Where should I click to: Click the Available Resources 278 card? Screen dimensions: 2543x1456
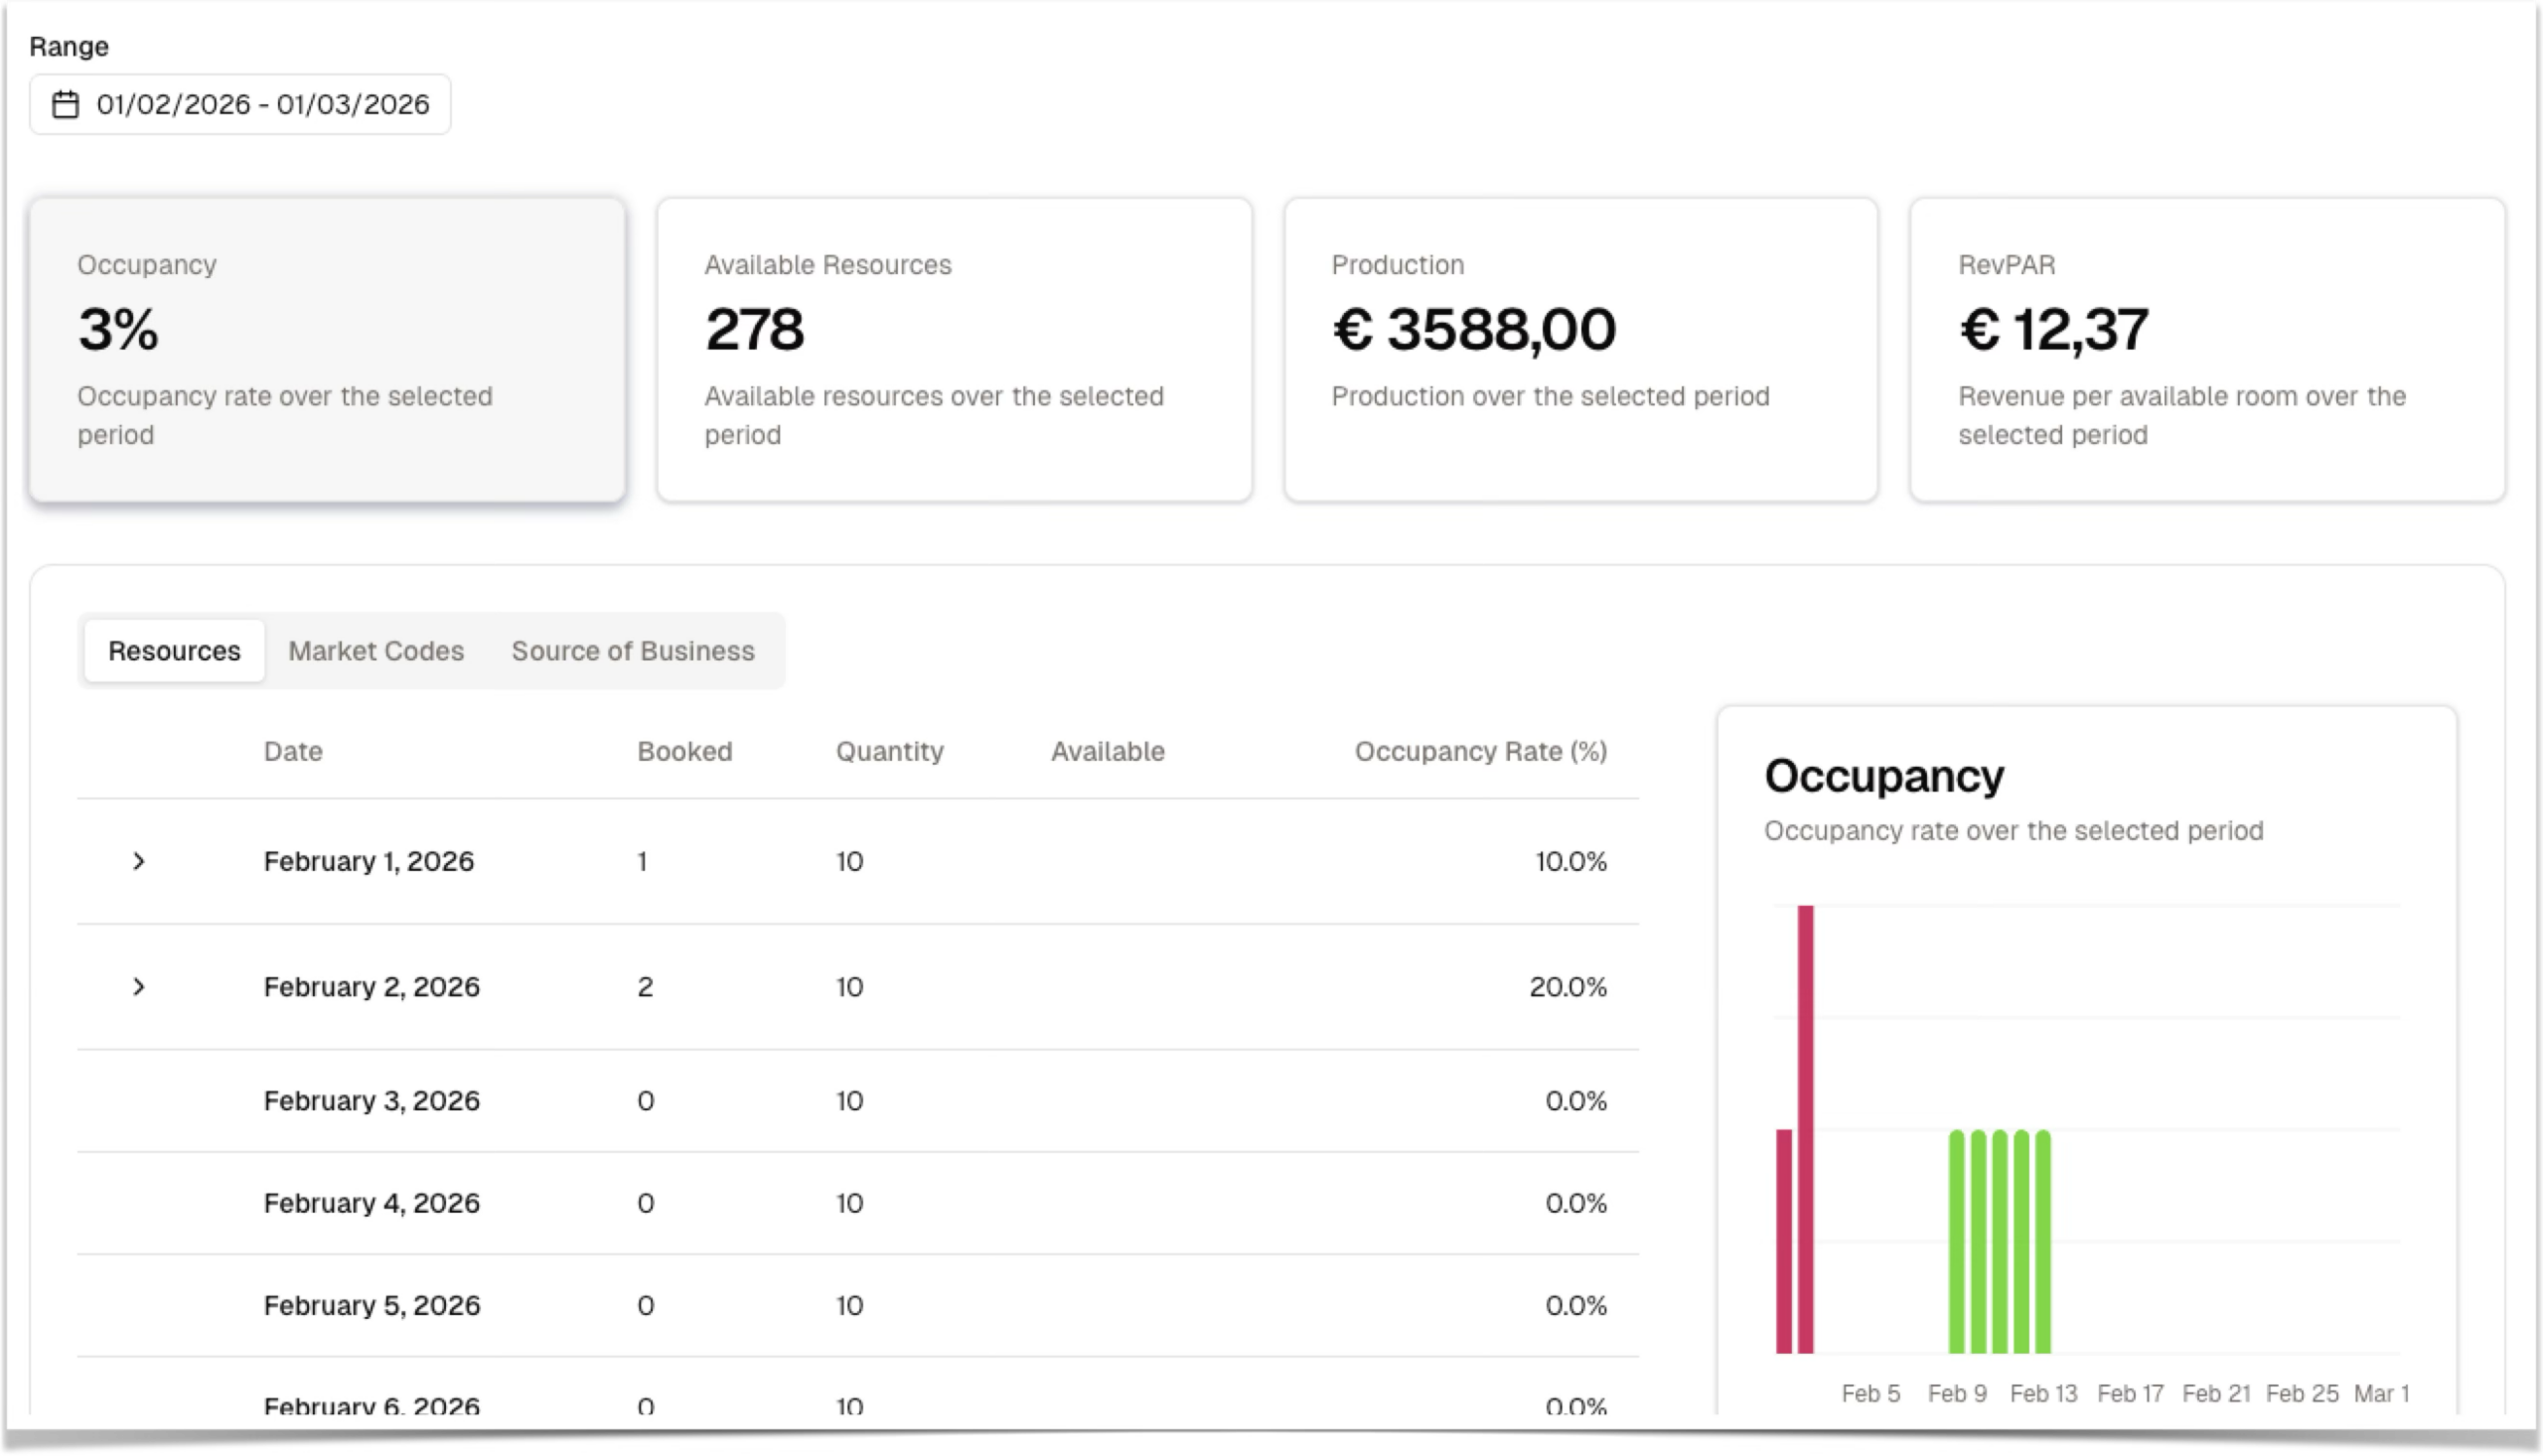pyautogui.click(x=954, y=349)
